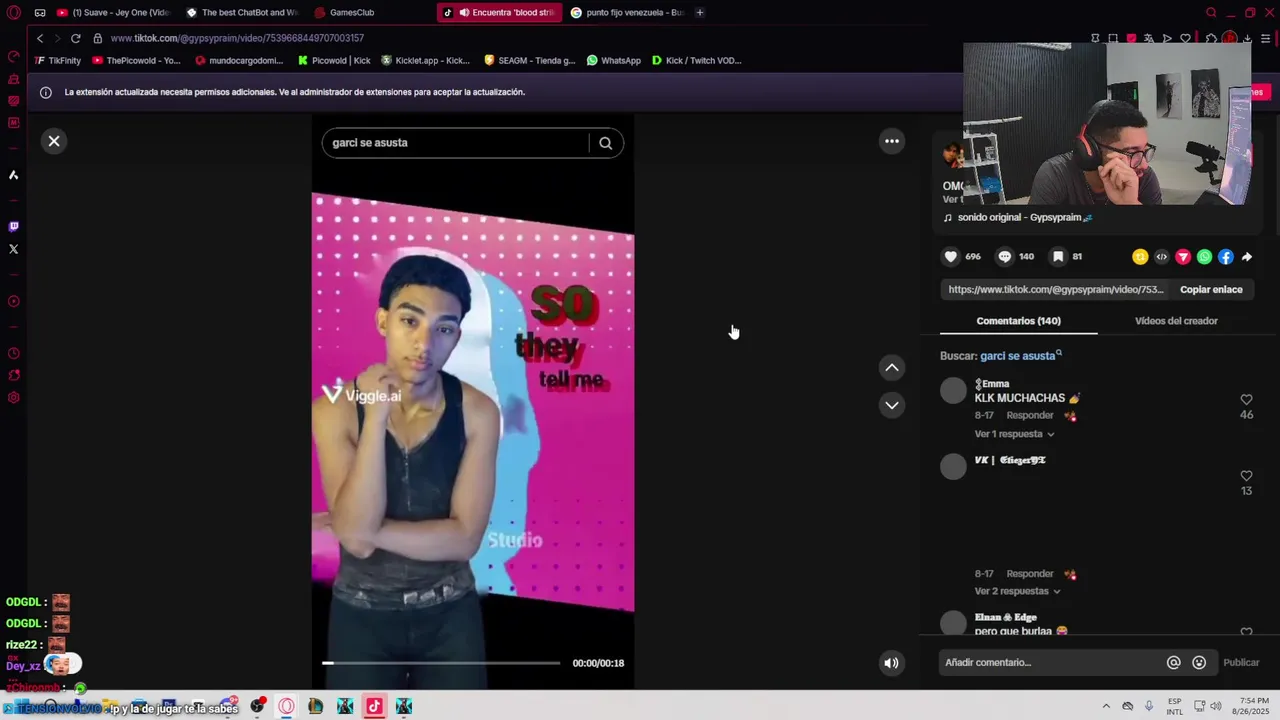Show hidden system tray icons chevron
Image resolution: width=1280 pixels, height=720 pixels.
point(1106,707)
